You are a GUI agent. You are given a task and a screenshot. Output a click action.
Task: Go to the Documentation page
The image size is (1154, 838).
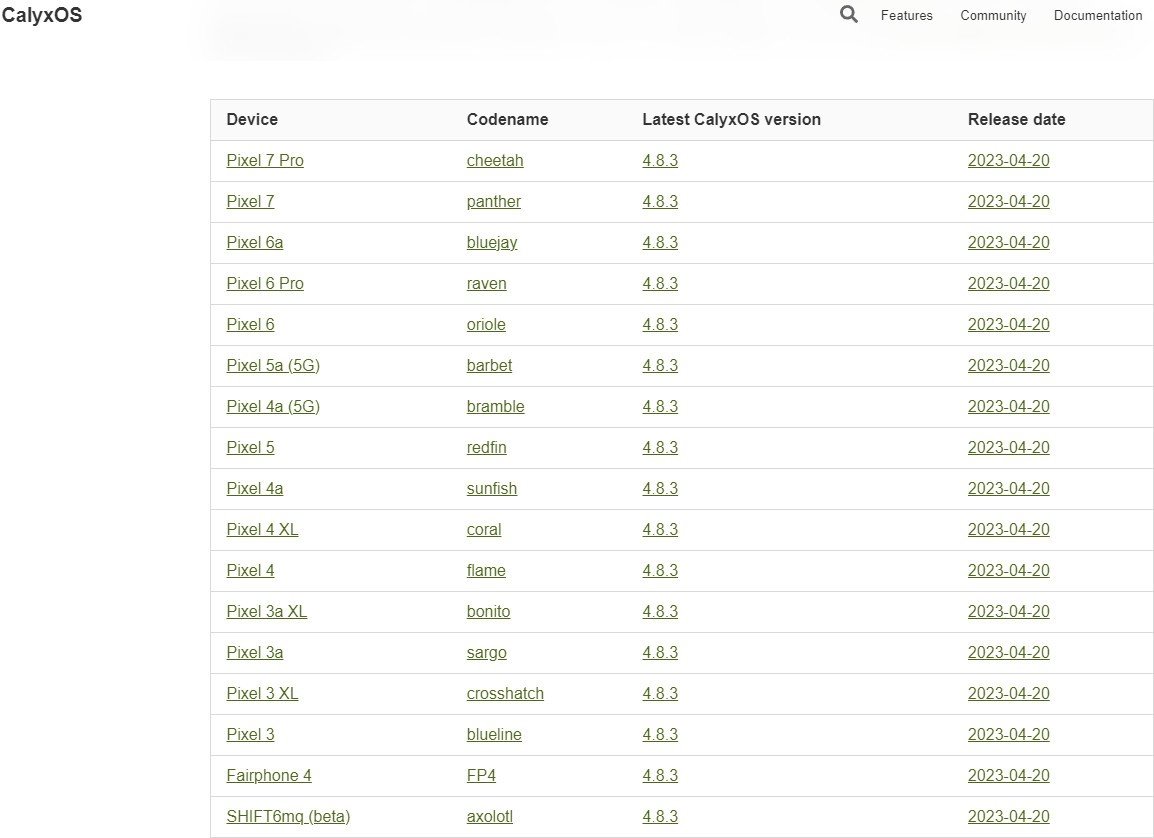(x=1097, y=16)
